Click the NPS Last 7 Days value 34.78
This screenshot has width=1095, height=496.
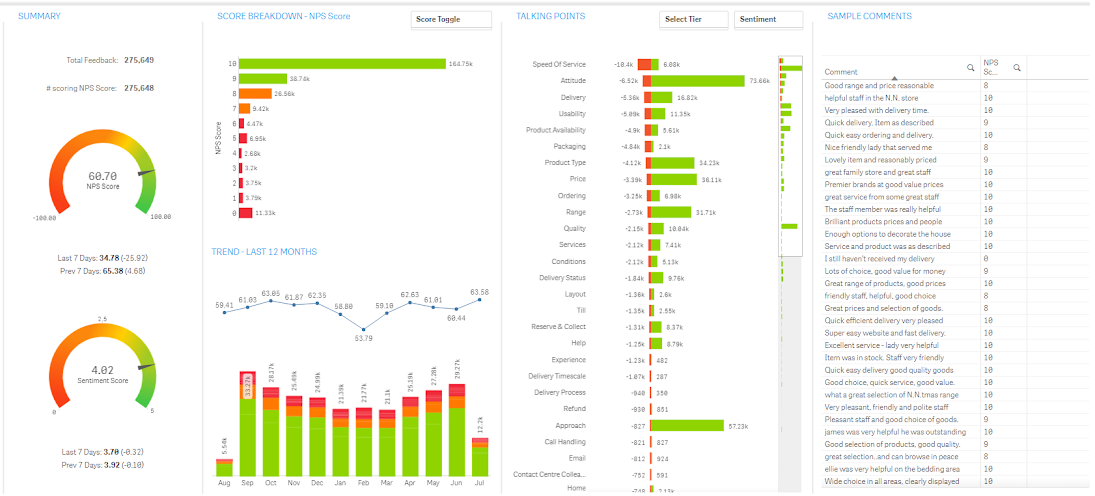tap(109, 258)
